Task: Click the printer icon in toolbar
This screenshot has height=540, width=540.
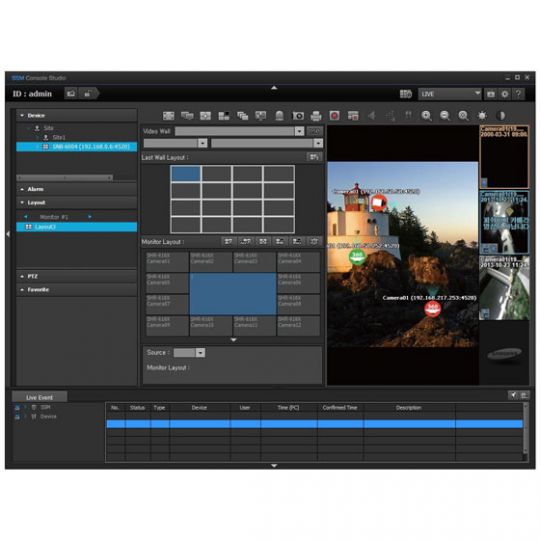Action: [x=316, y=116]
